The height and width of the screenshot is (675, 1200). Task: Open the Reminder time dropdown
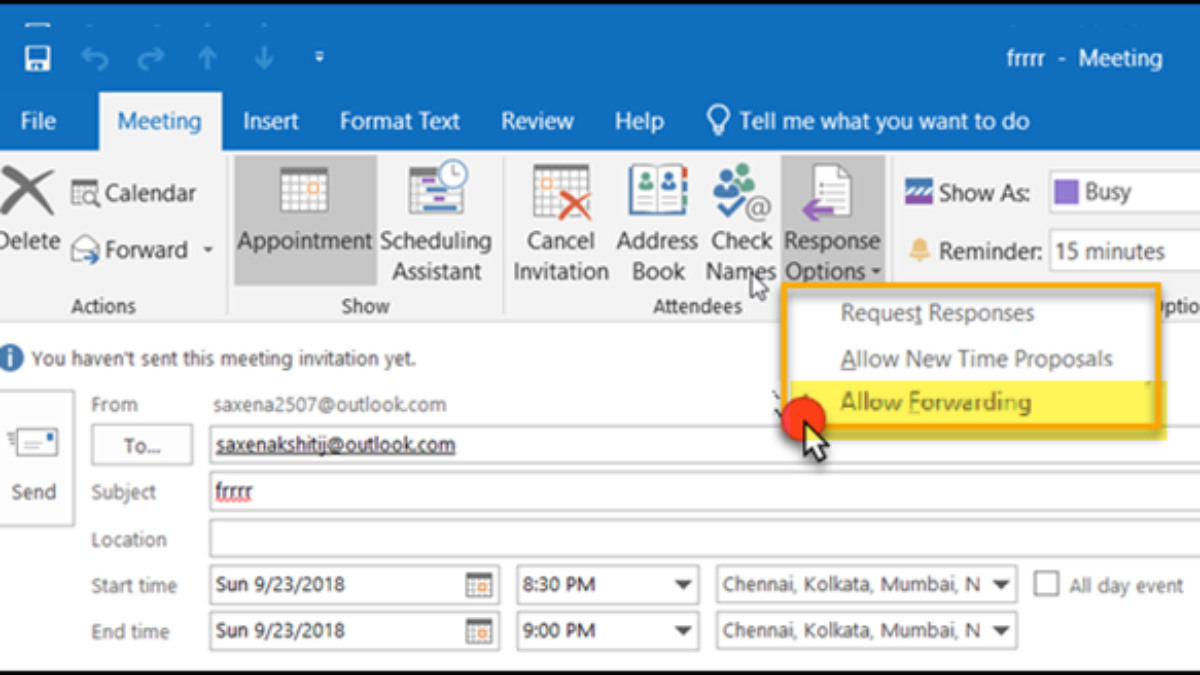(x=1125, y=250)
